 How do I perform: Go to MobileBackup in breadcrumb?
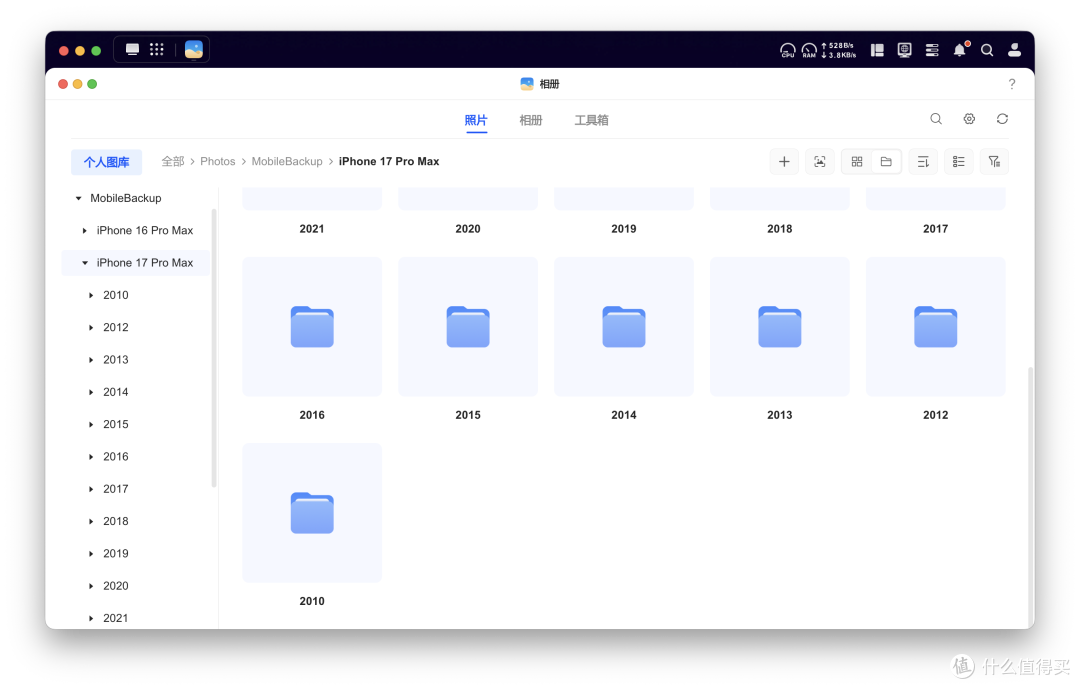(287, 161)
